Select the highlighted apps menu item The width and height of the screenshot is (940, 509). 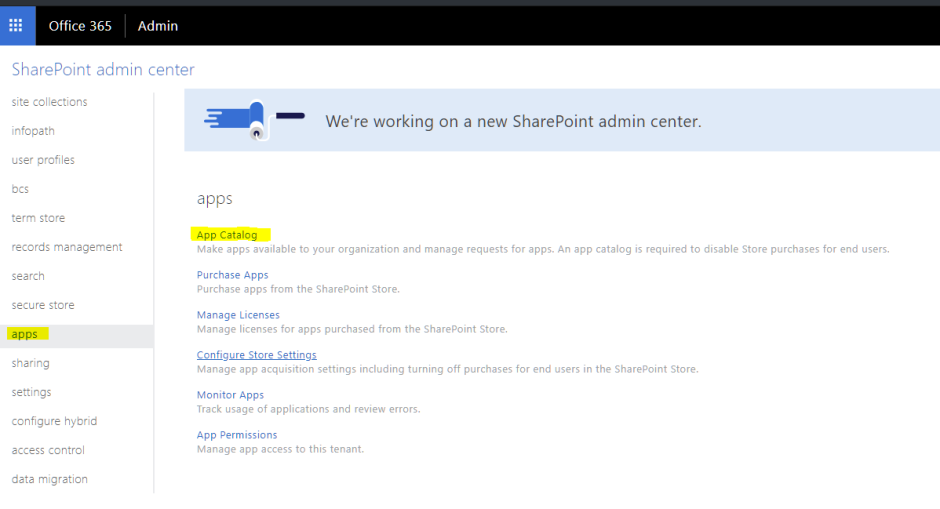click(25, 334)
